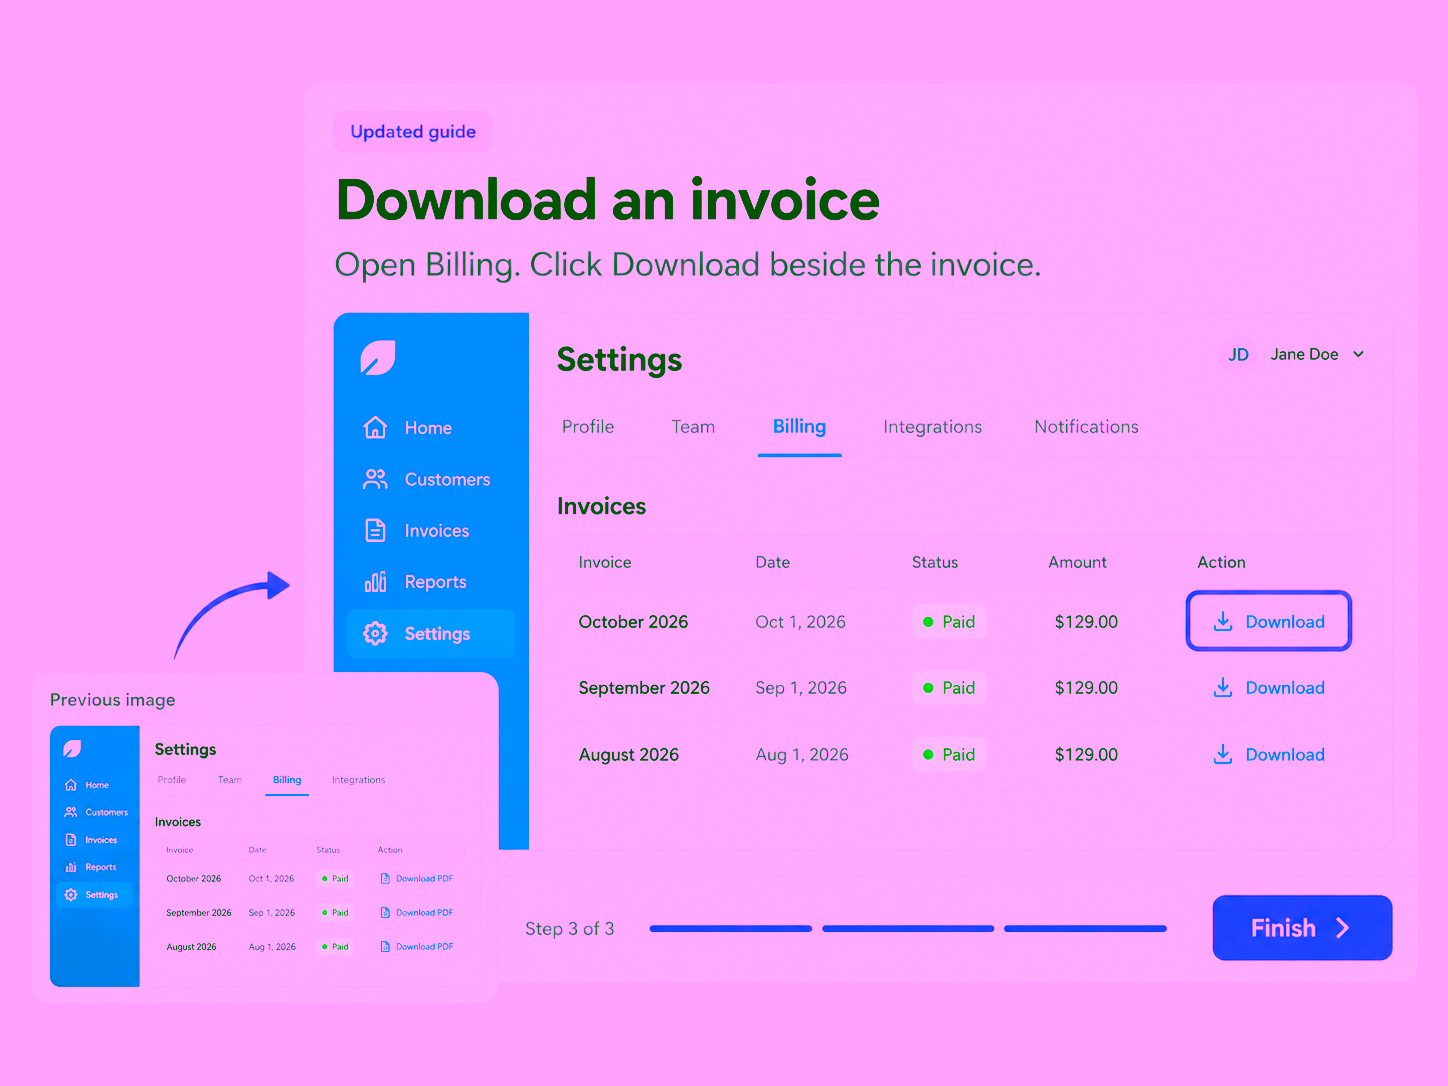
Task: Click the Reports bar chart icon in main sidebar
Action: 375,582
